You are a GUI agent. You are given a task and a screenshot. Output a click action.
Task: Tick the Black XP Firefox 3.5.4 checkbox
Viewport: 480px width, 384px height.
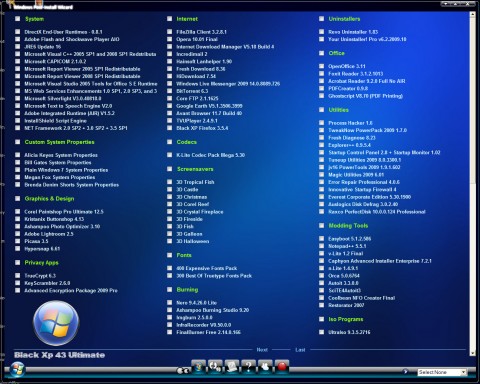[x=170, y=128]
